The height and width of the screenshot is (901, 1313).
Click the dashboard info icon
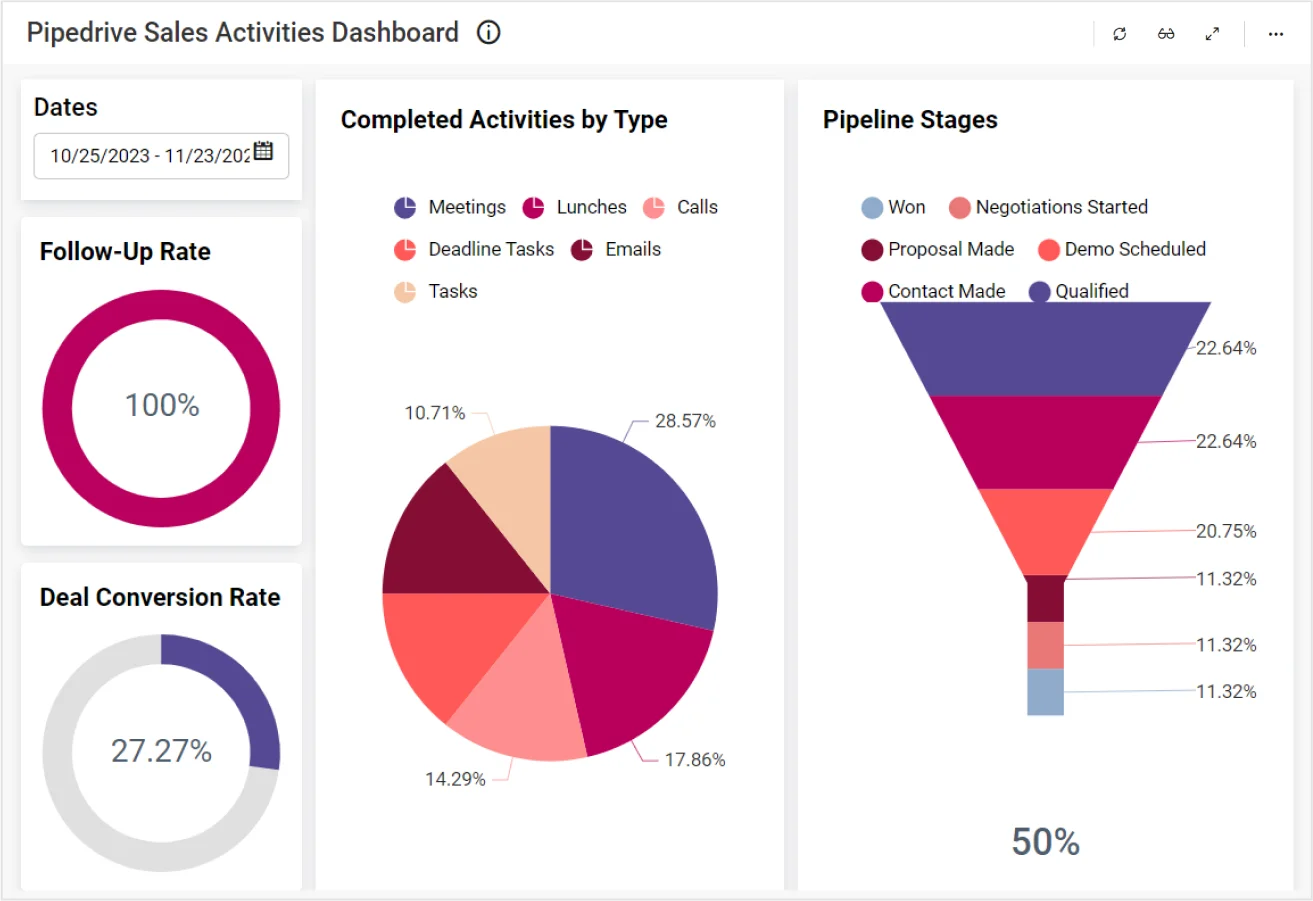pos(488,33)
